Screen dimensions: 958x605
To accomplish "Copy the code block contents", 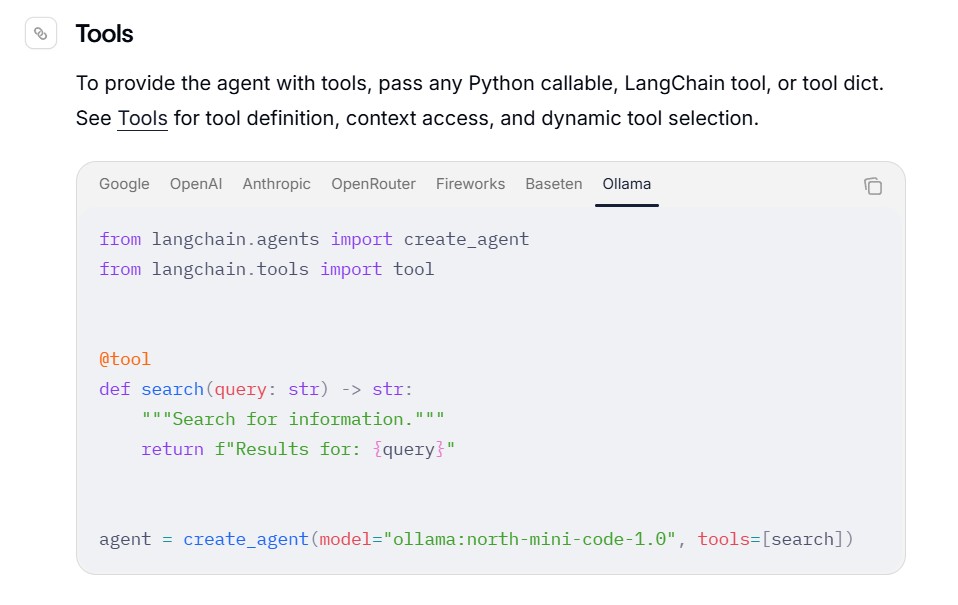I will click(x=872, y=186).
